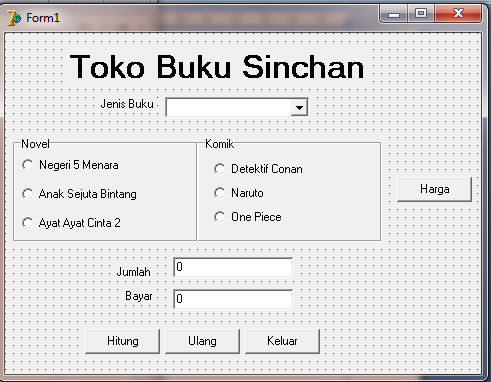Select the Komik group box caption
Screen dimensions: 491x382
tap(219, 144)
